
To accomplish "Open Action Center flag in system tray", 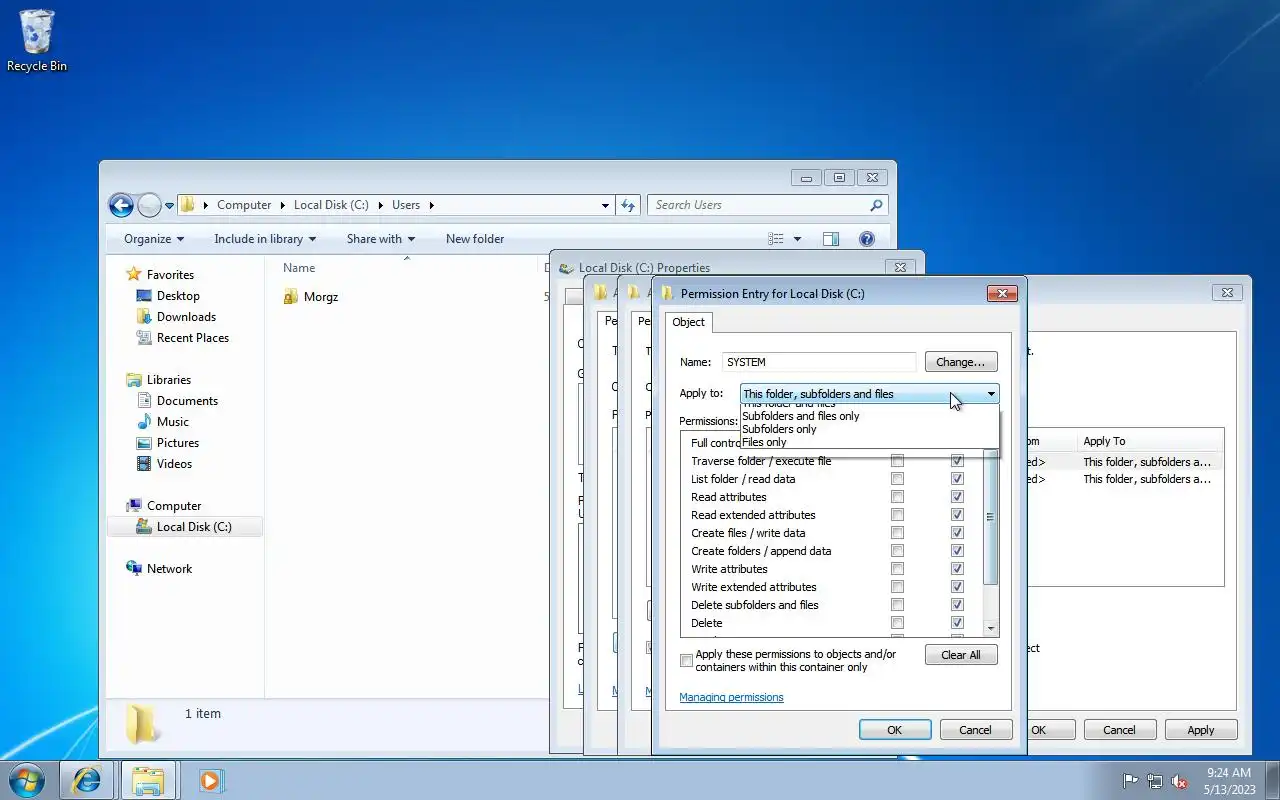I will (x=1130, y=781).
